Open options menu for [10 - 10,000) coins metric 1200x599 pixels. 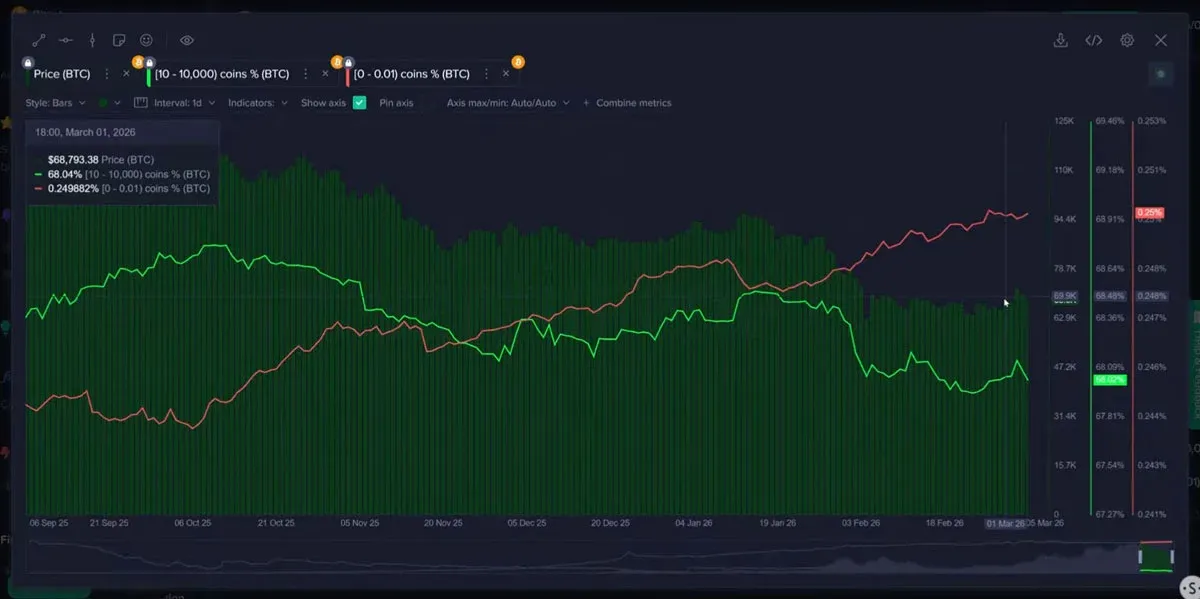click(305, 73)
